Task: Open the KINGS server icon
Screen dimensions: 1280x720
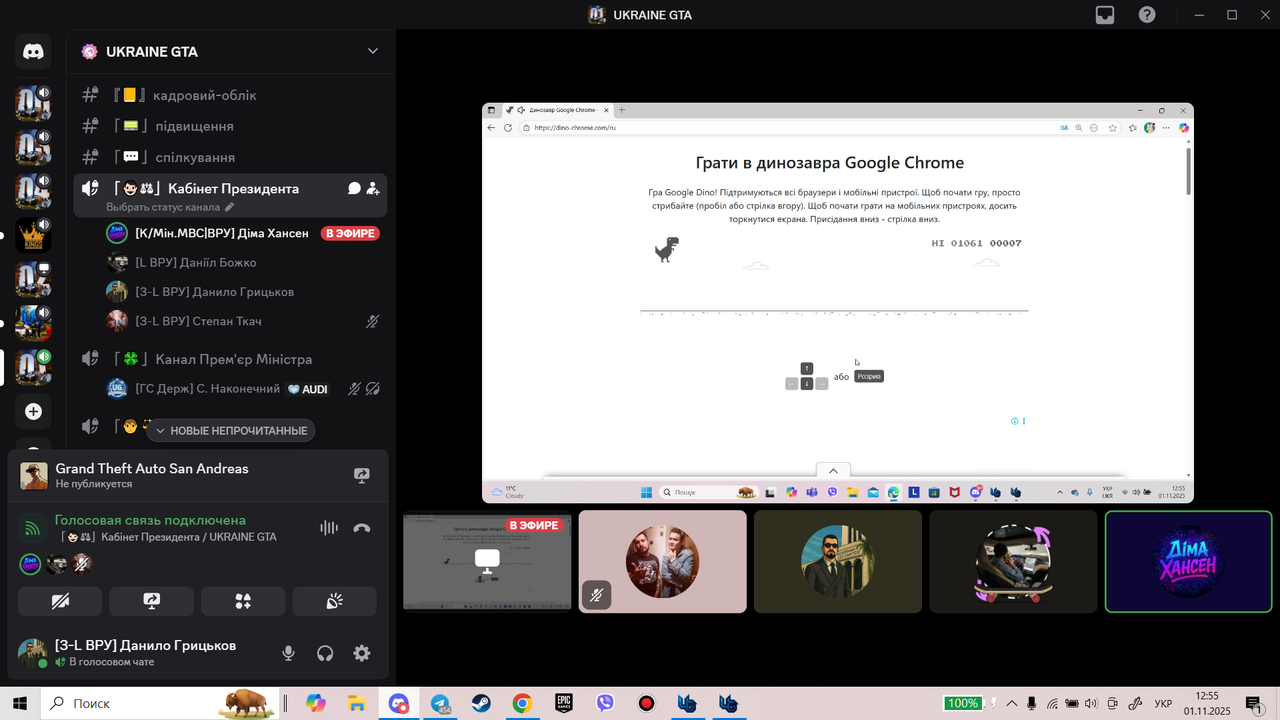Action: pos(33,235)
